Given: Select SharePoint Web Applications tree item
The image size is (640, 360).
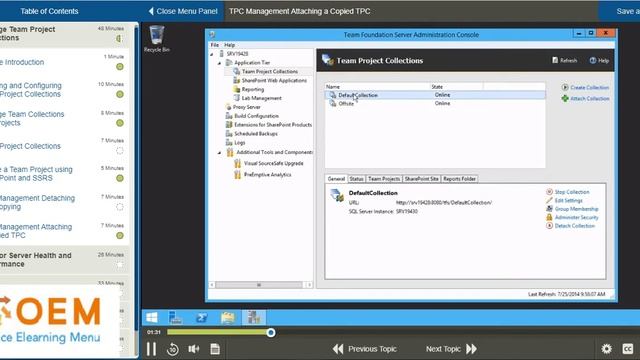Looking at the screenshot, I should [x=274, y=80].
